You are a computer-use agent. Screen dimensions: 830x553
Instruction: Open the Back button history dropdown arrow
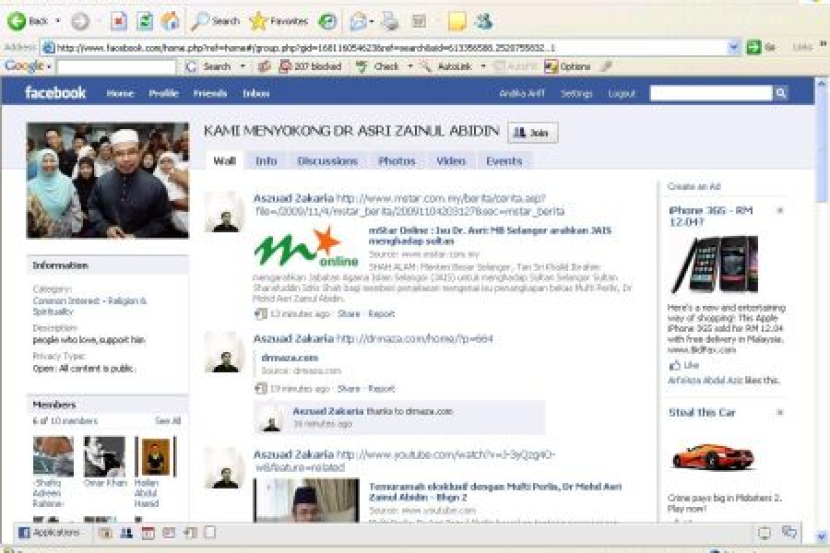pos(58,21)
